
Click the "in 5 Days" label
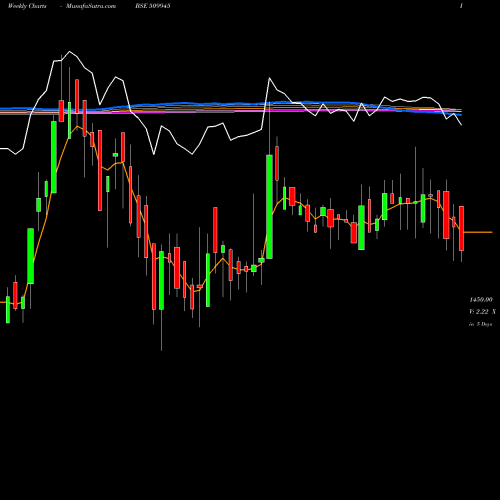[x=480, y=324]
